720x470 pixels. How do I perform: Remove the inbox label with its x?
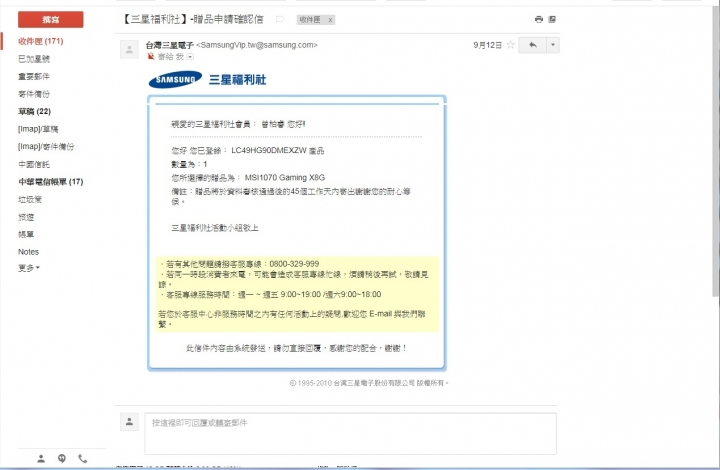[330, 20]
